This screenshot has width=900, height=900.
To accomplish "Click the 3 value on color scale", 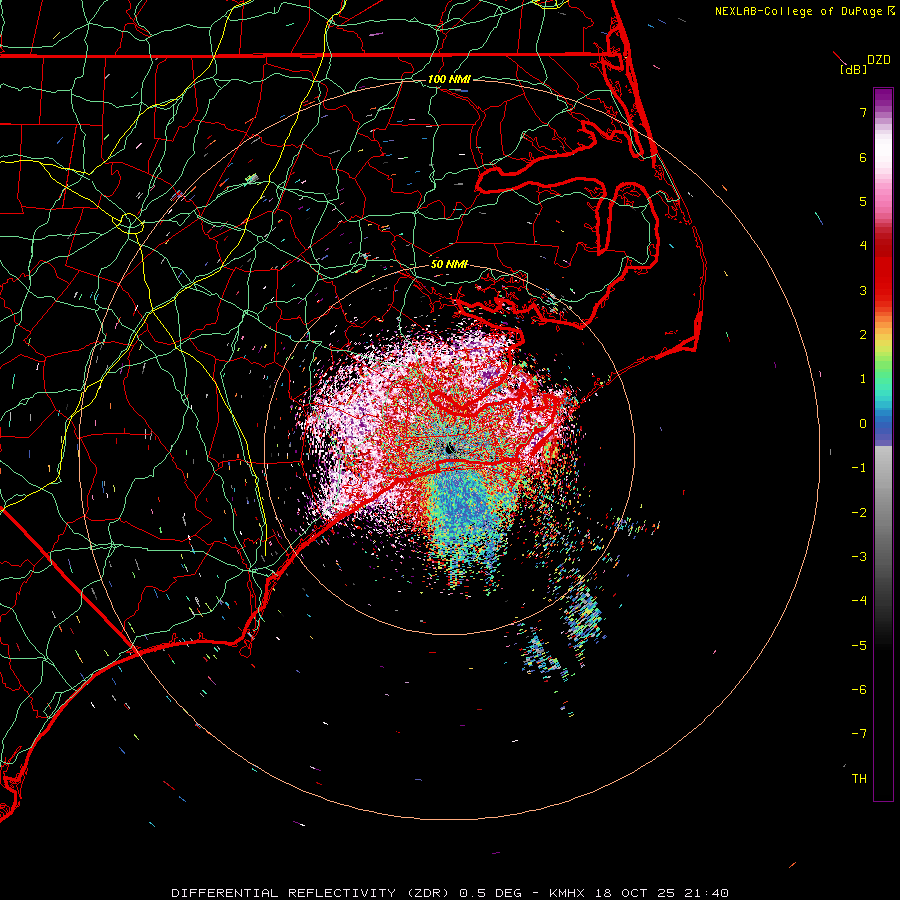I will coord(863,290).
